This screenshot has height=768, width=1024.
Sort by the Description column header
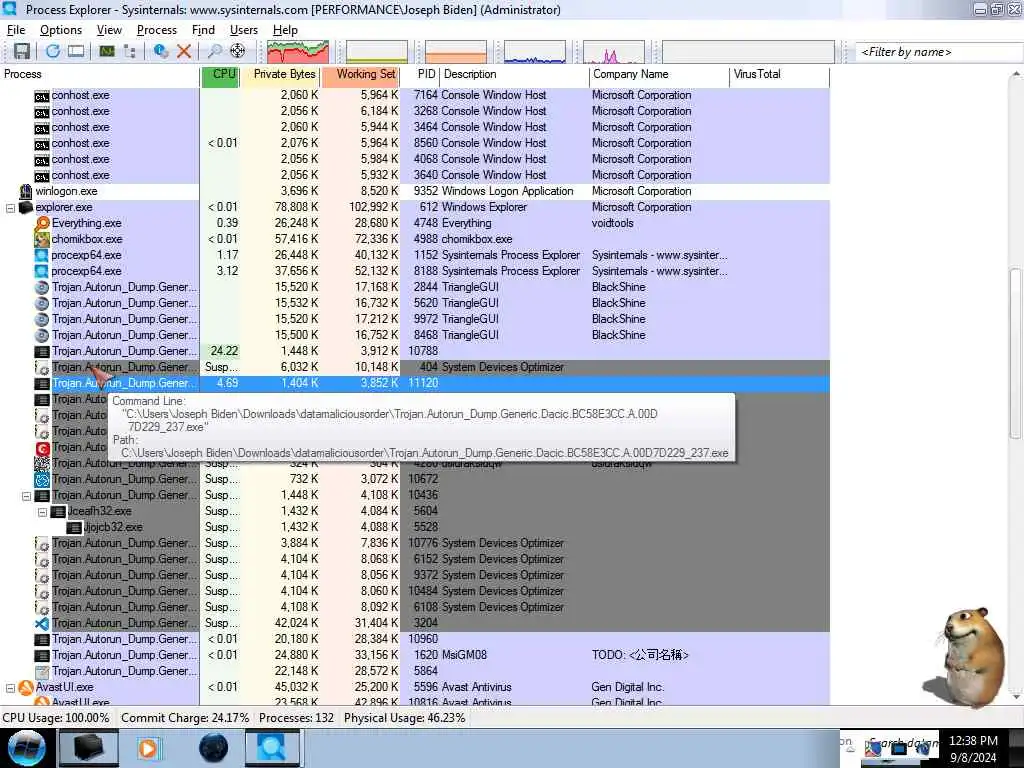click(x=515, y=74)
